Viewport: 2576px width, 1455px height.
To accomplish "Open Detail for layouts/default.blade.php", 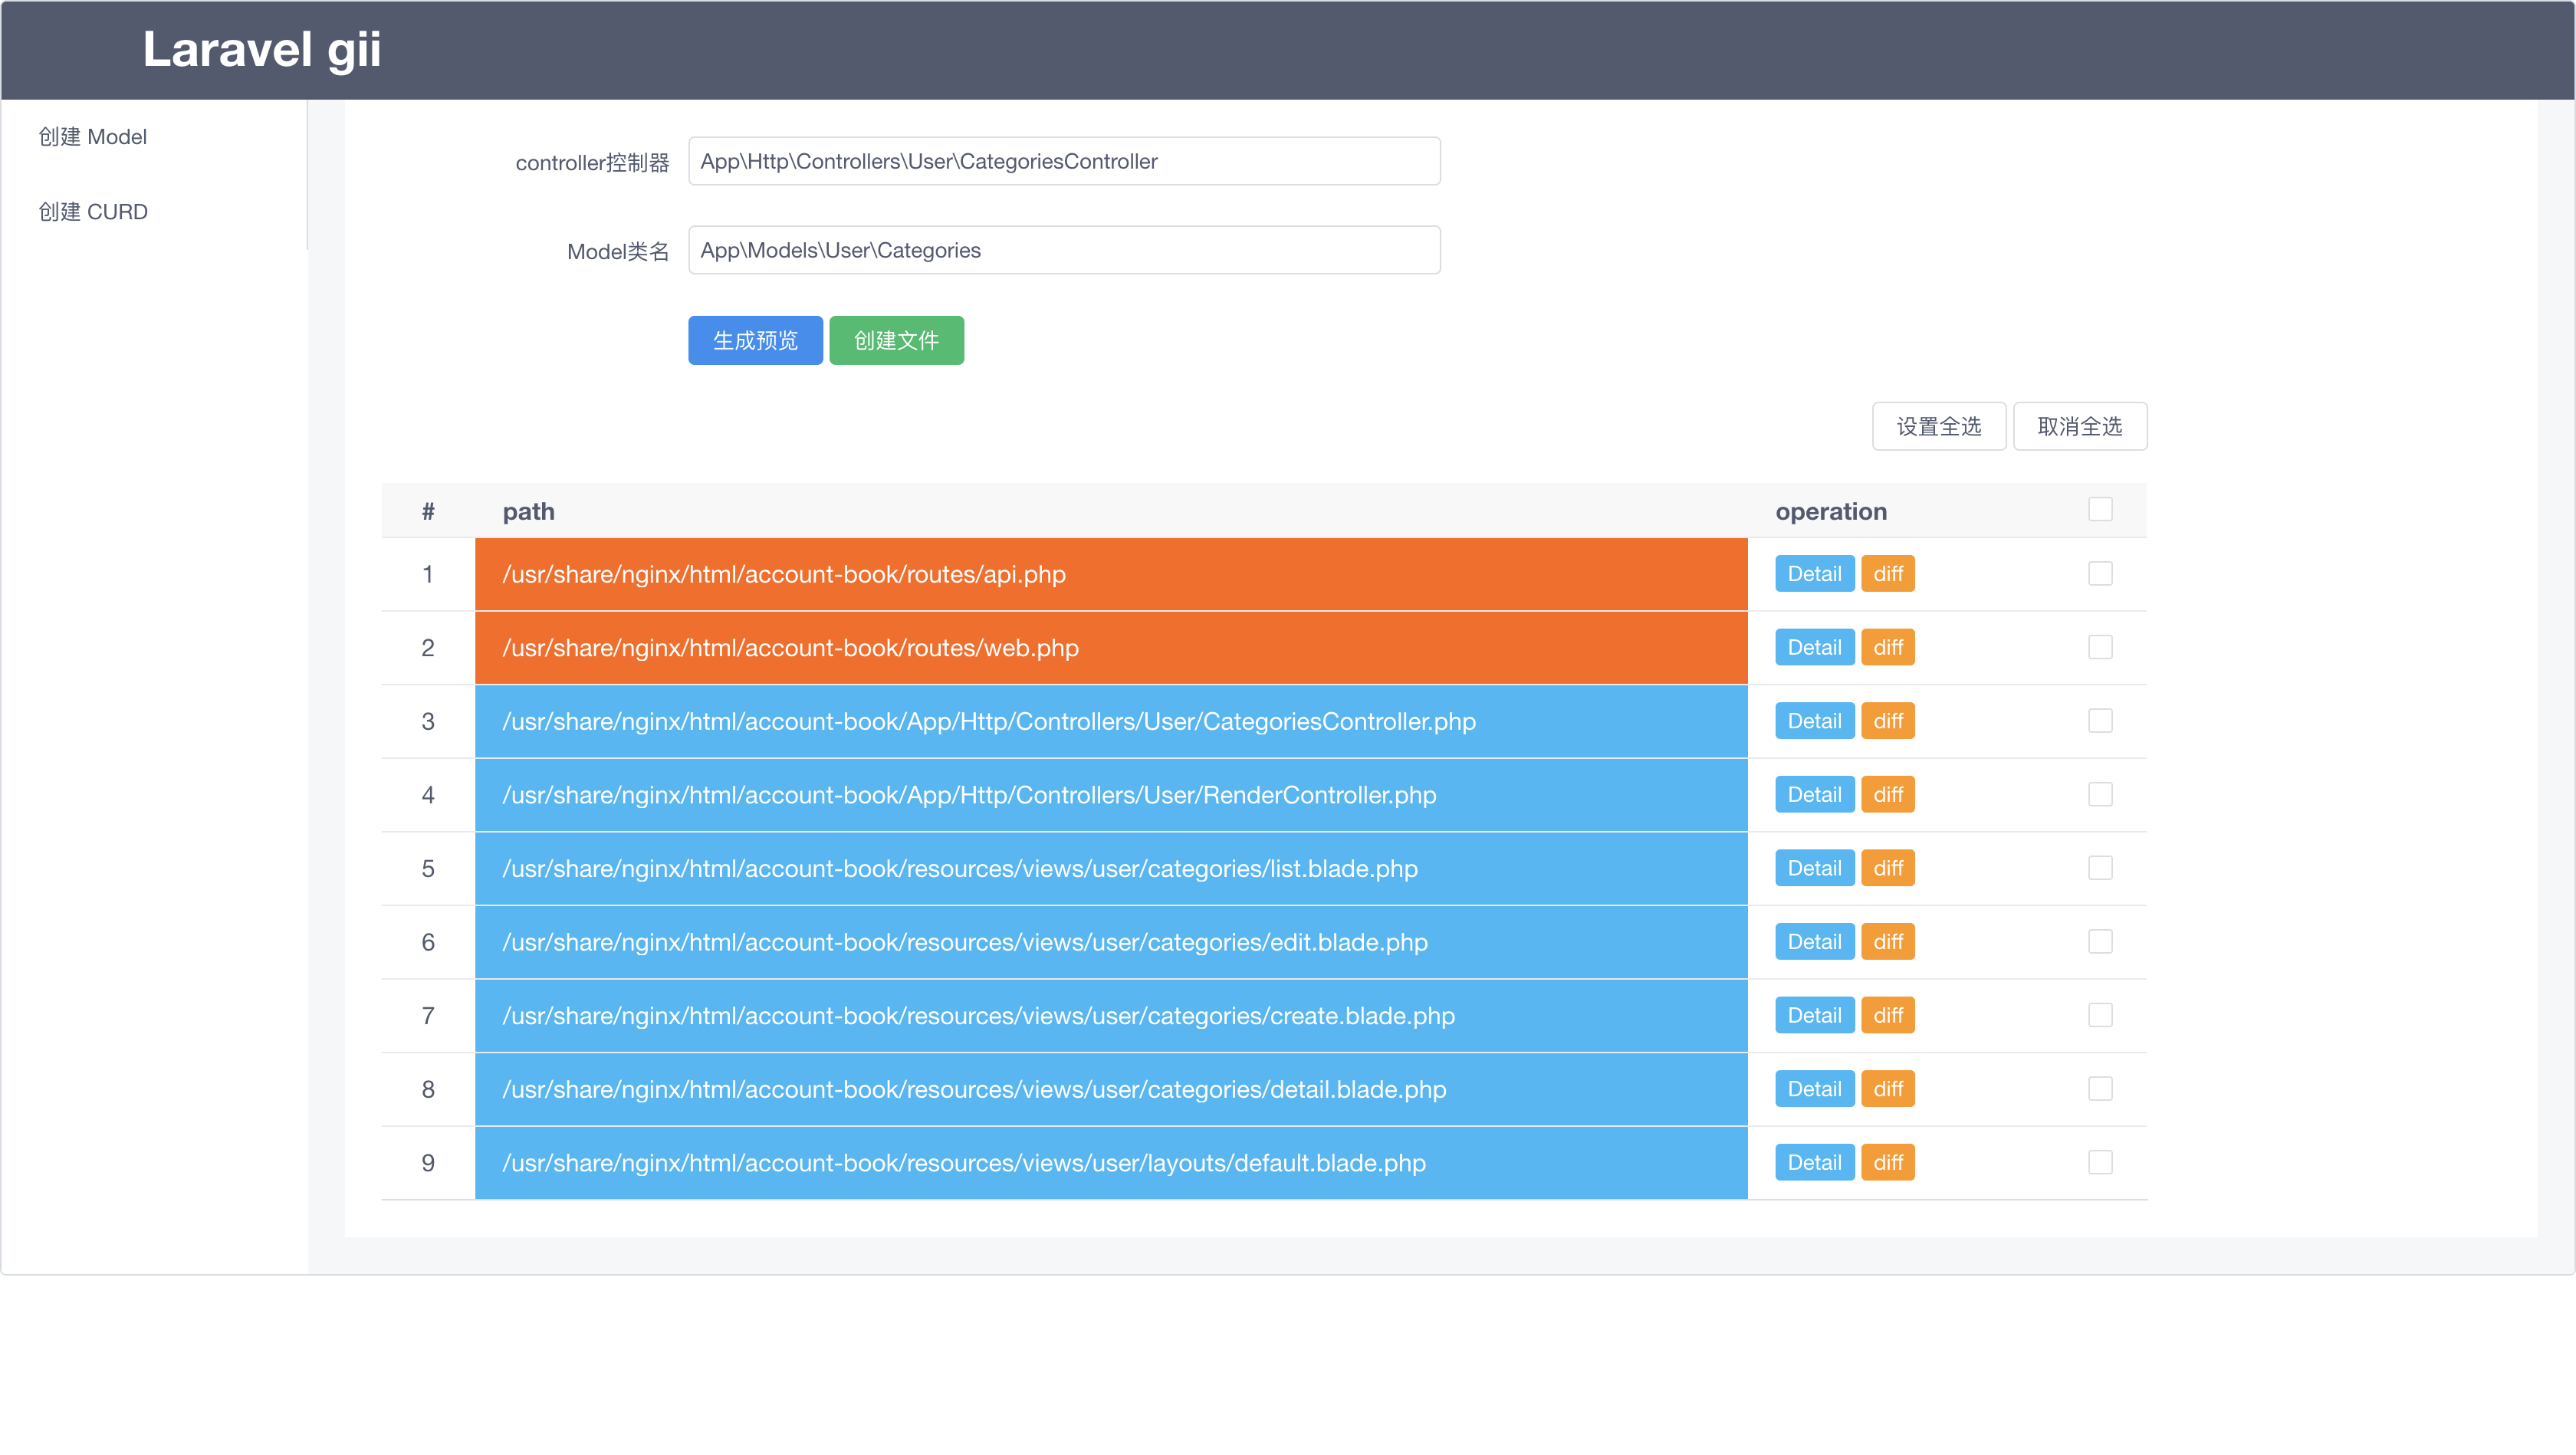I will click(1814, 1162).
